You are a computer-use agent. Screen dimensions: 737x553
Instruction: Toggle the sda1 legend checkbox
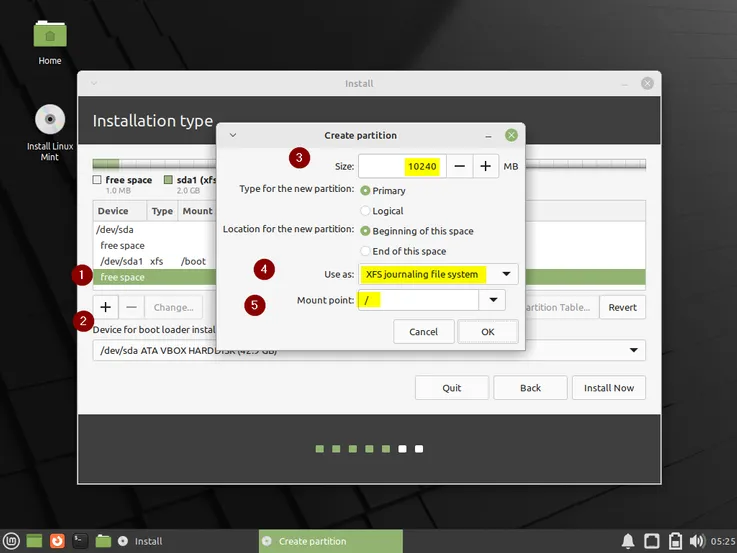click(168, 179)
